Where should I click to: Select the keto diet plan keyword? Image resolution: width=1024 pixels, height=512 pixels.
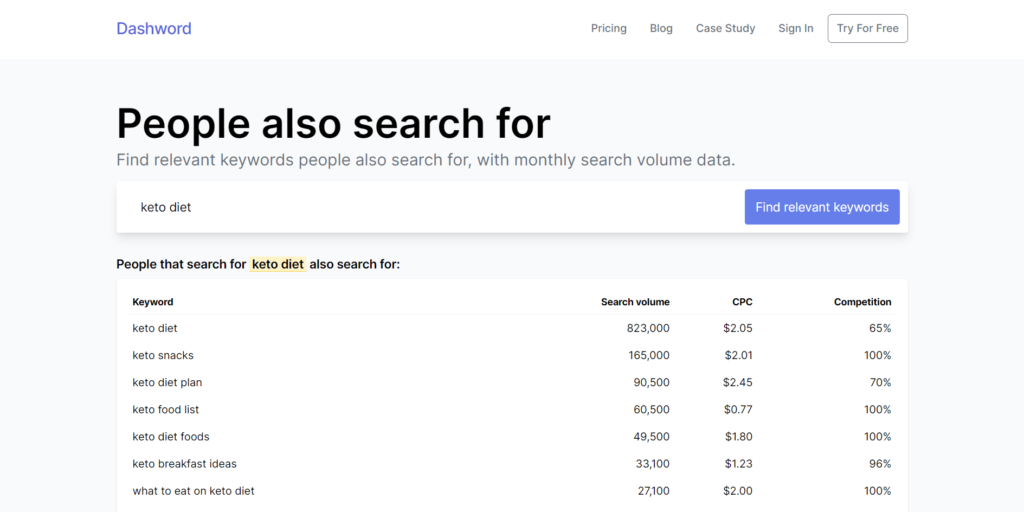coord(167,382)
